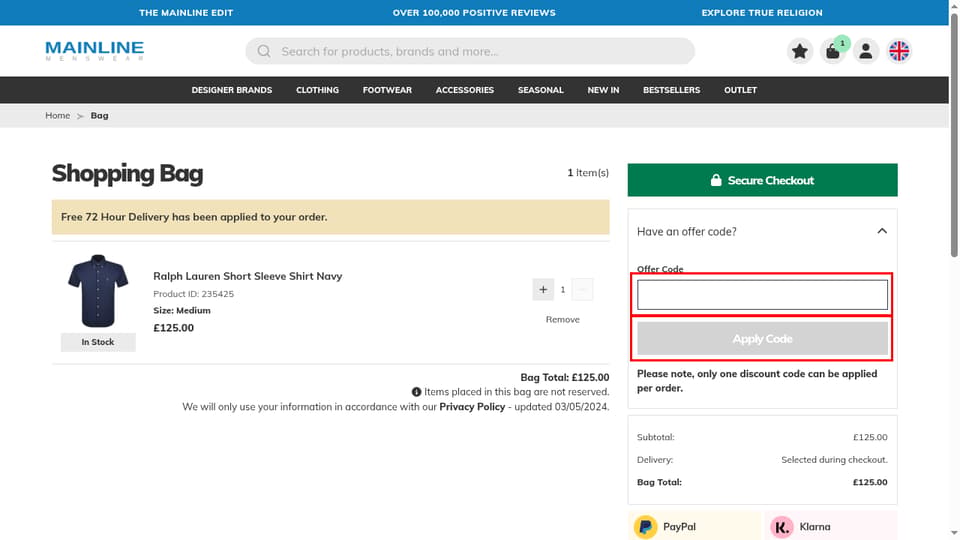This screenshot has height=540, width=960.
Task: Open the Privacy Policy link
Action: click(472, 407)
